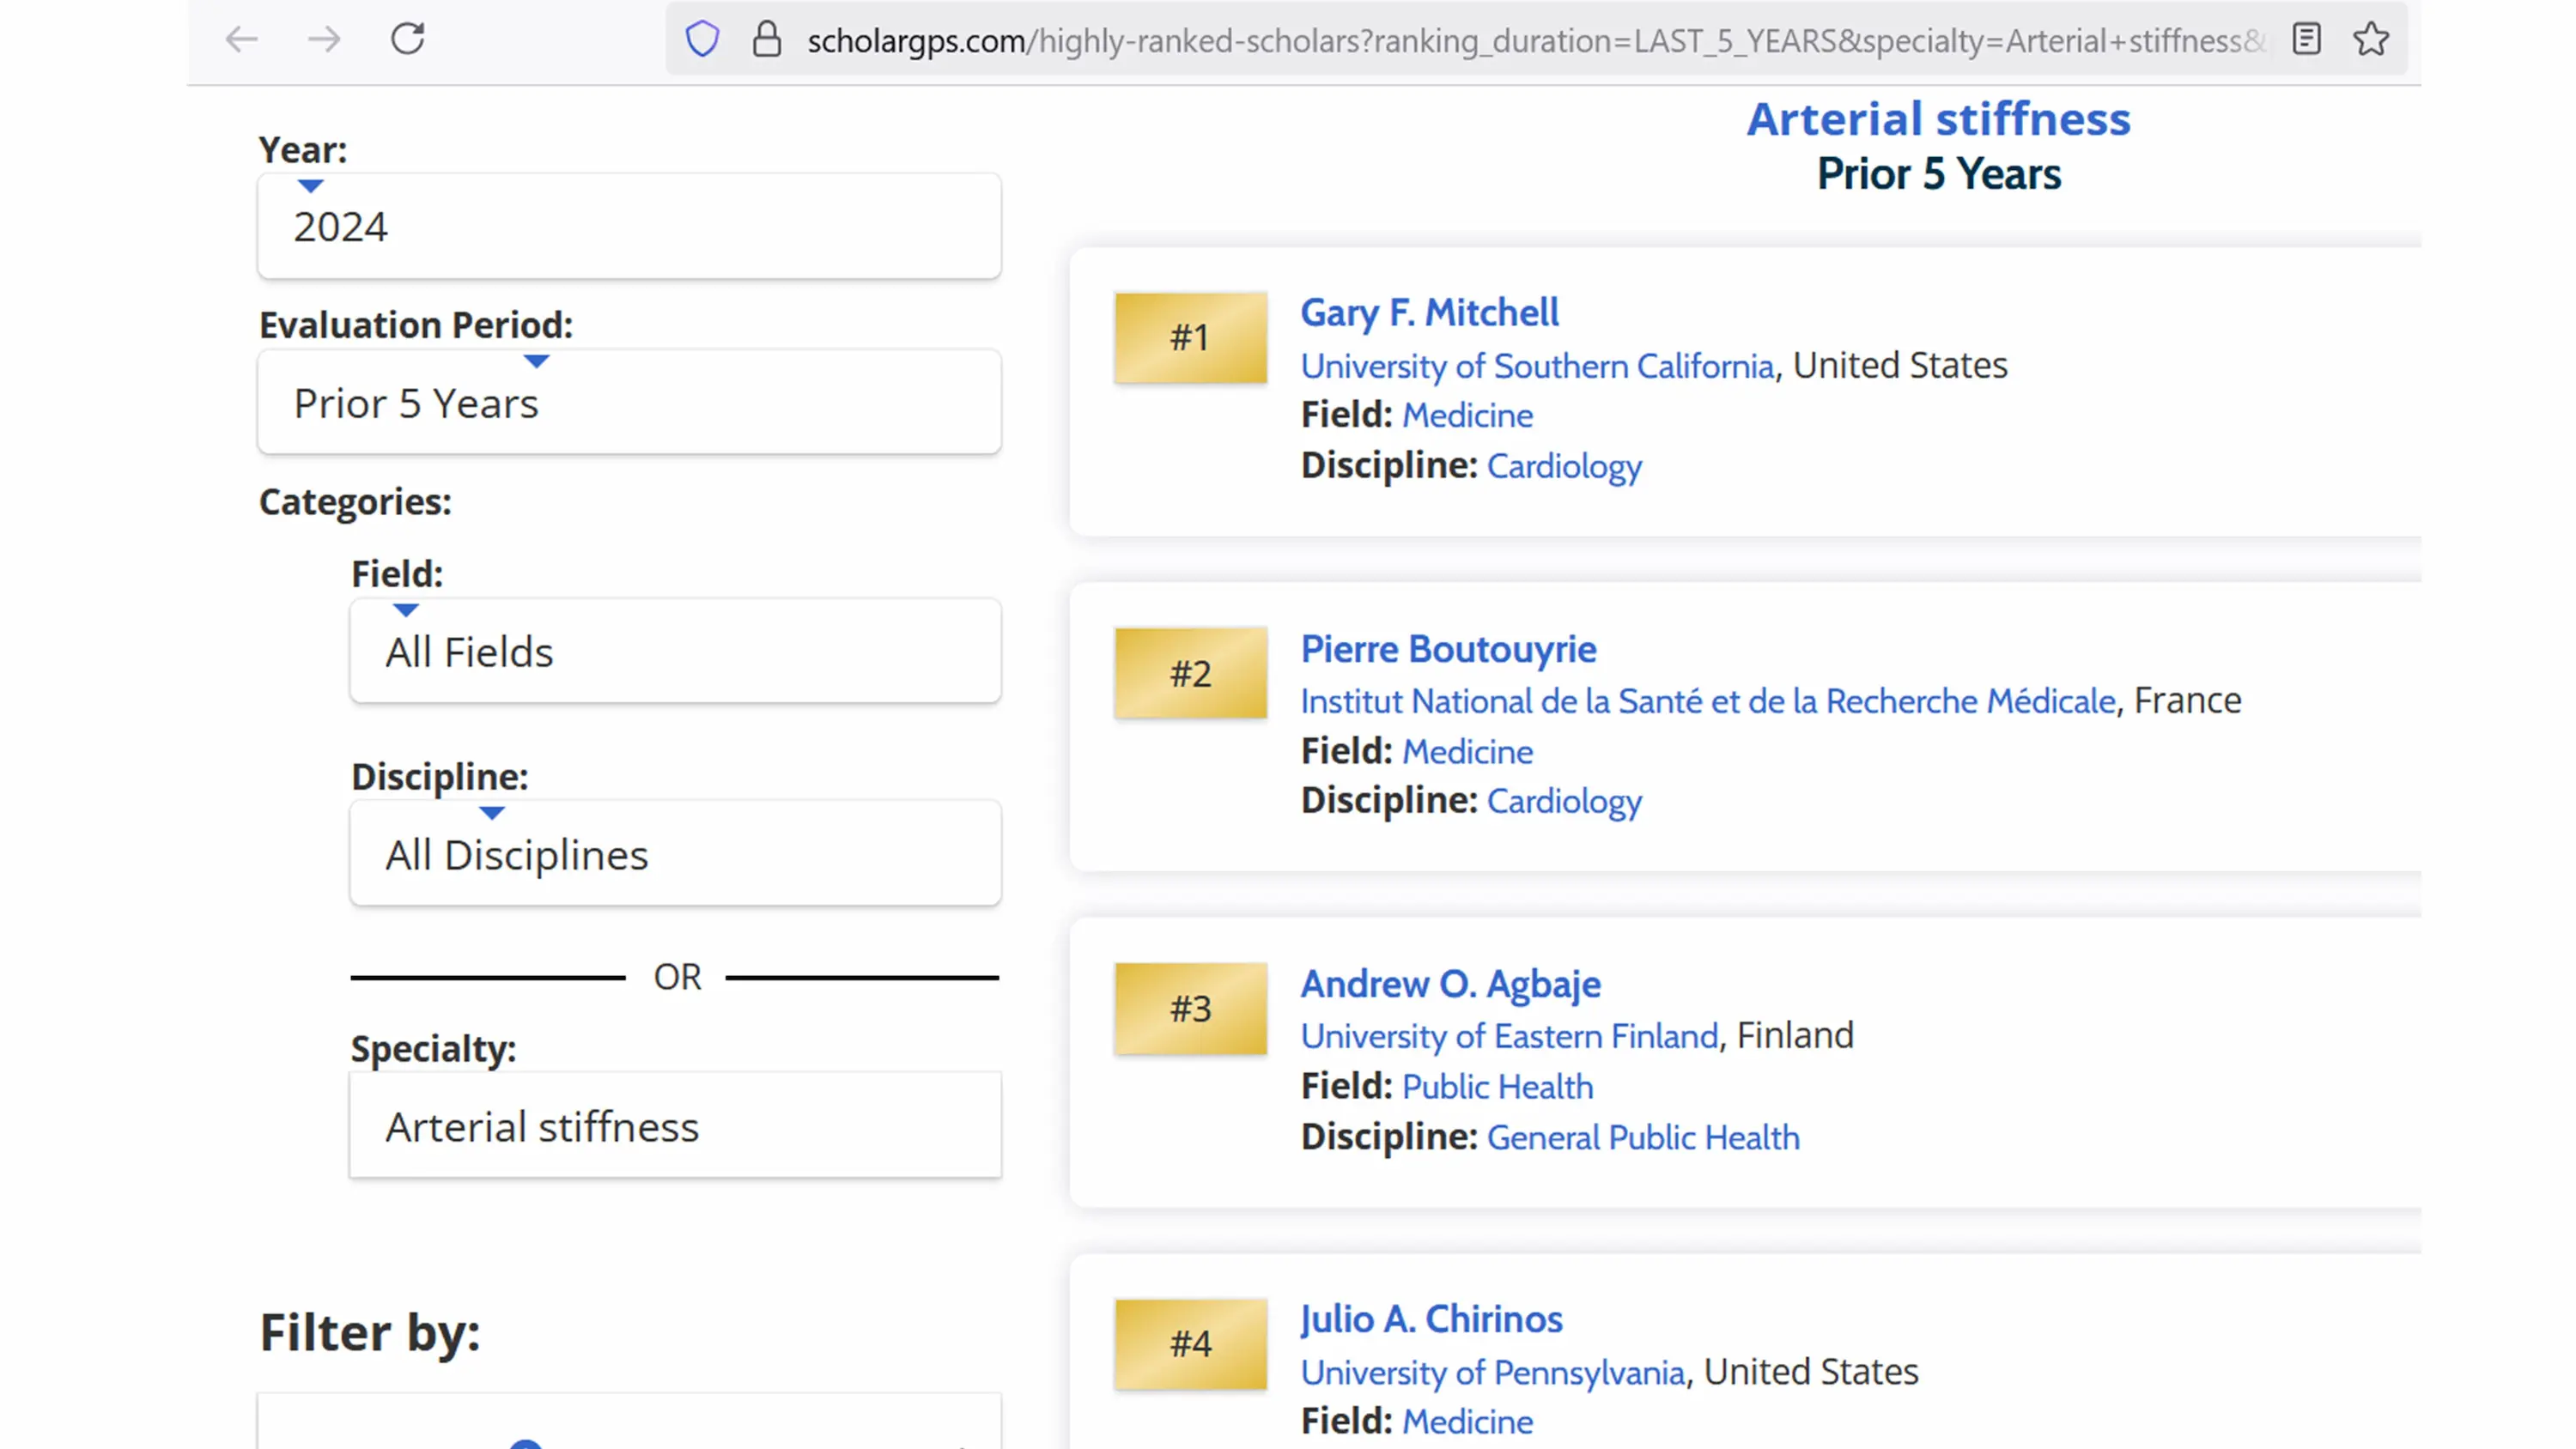Image resolution: width=2576 pixels, height=1449 pixels.
Task: Open the tracking protection shield icon
Action: (x=702, y=40)
